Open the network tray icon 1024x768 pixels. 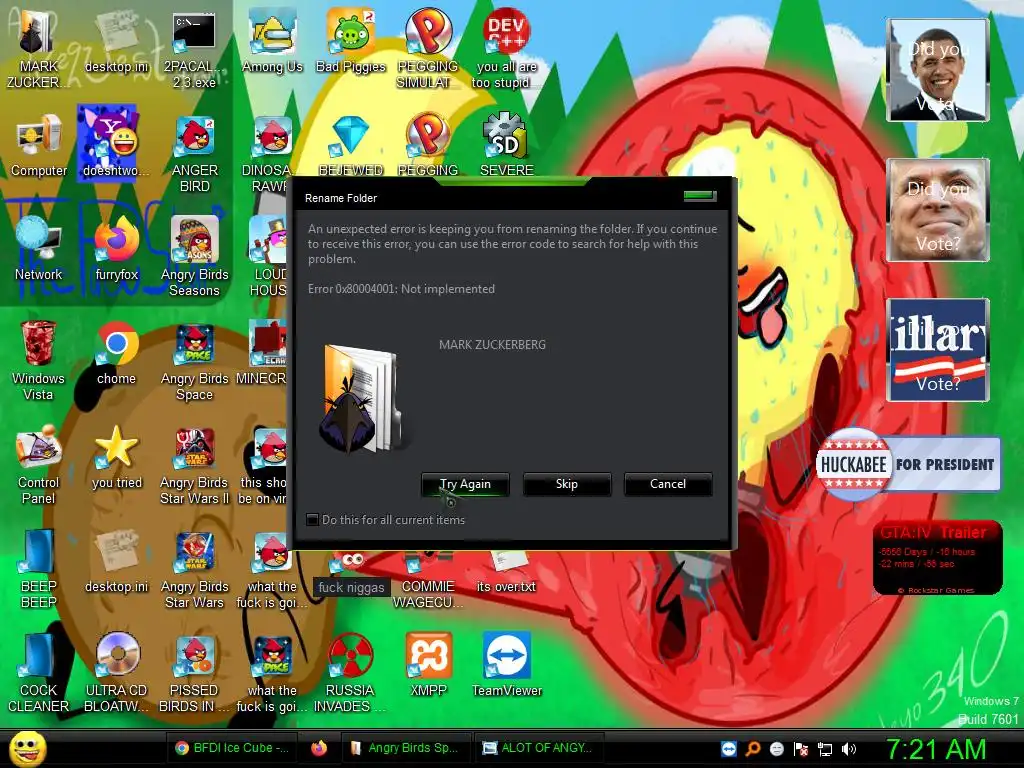(825, 749)
